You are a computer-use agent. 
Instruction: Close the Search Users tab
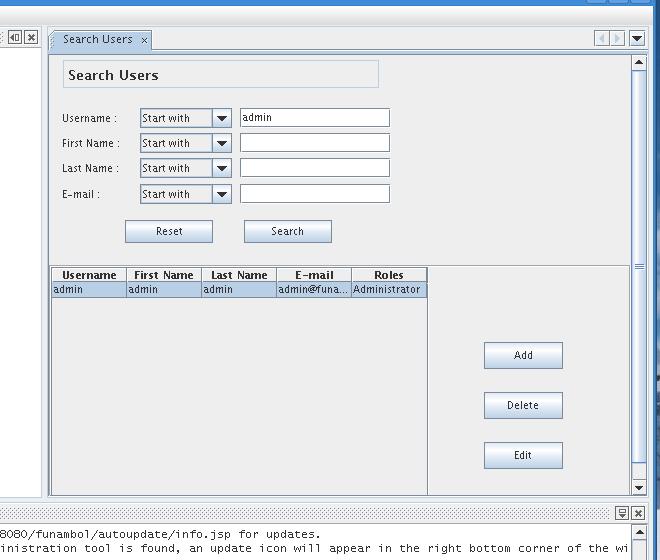pos(144,40)
